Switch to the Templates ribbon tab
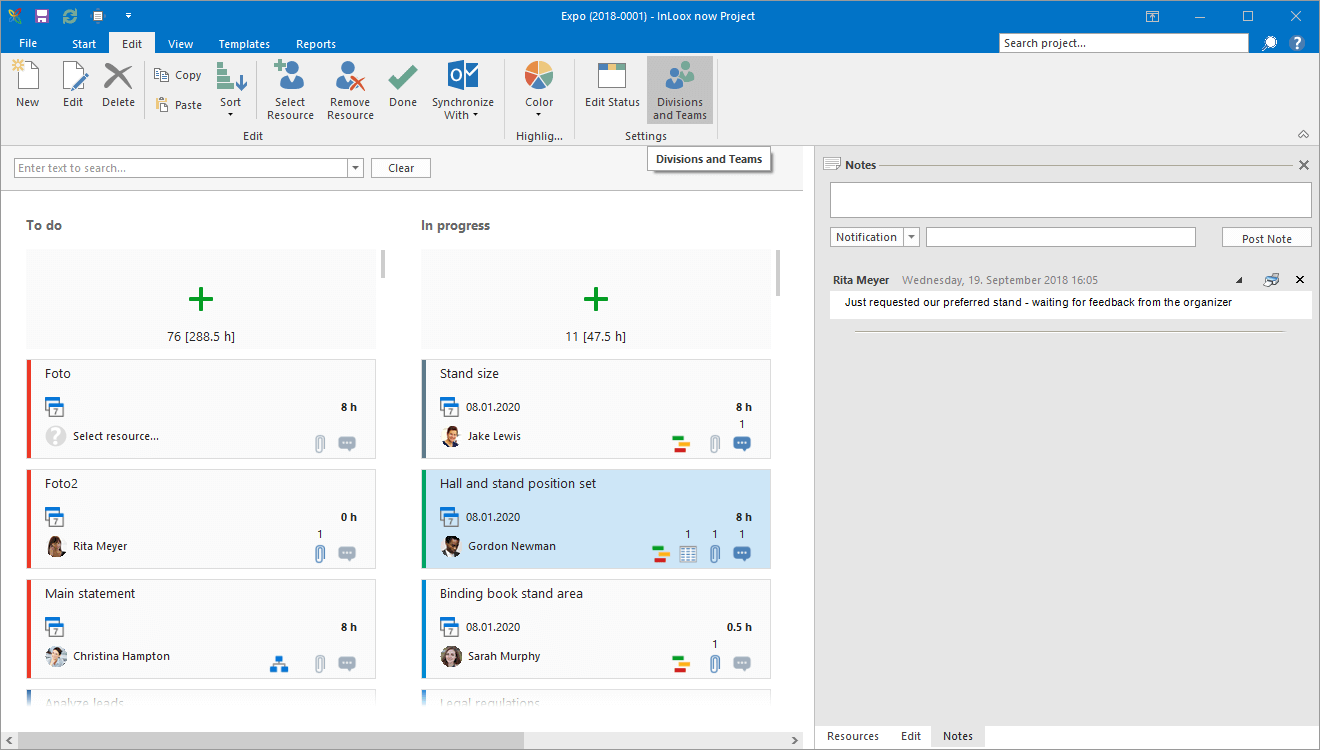 pyautogui.click(x=244, y=44)
